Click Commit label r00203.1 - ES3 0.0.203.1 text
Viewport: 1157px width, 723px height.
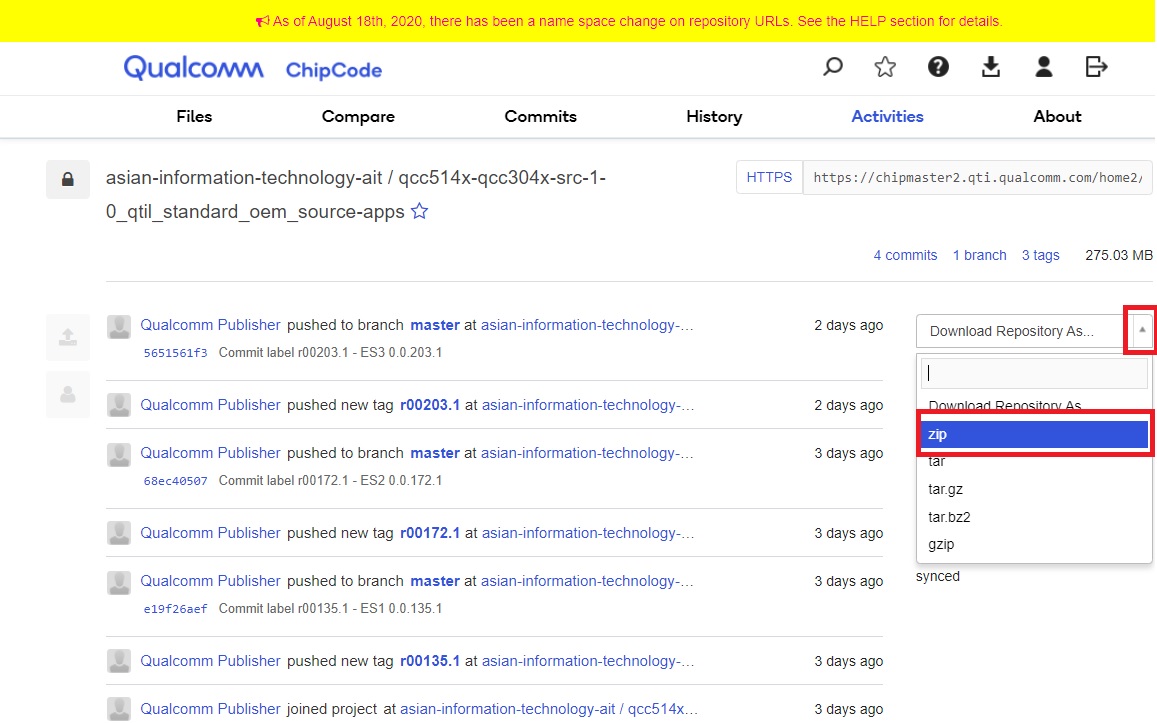[x=330, y=353]
